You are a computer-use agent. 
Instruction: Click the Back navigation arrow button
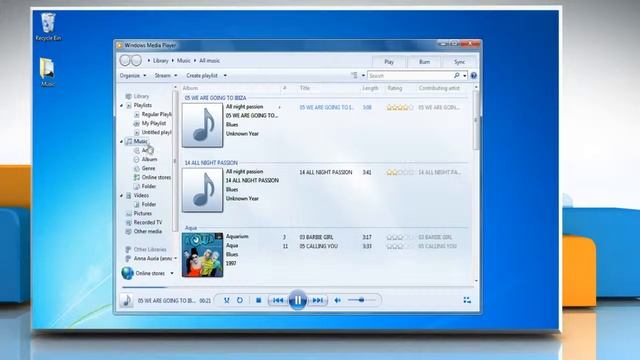(125, 60)
